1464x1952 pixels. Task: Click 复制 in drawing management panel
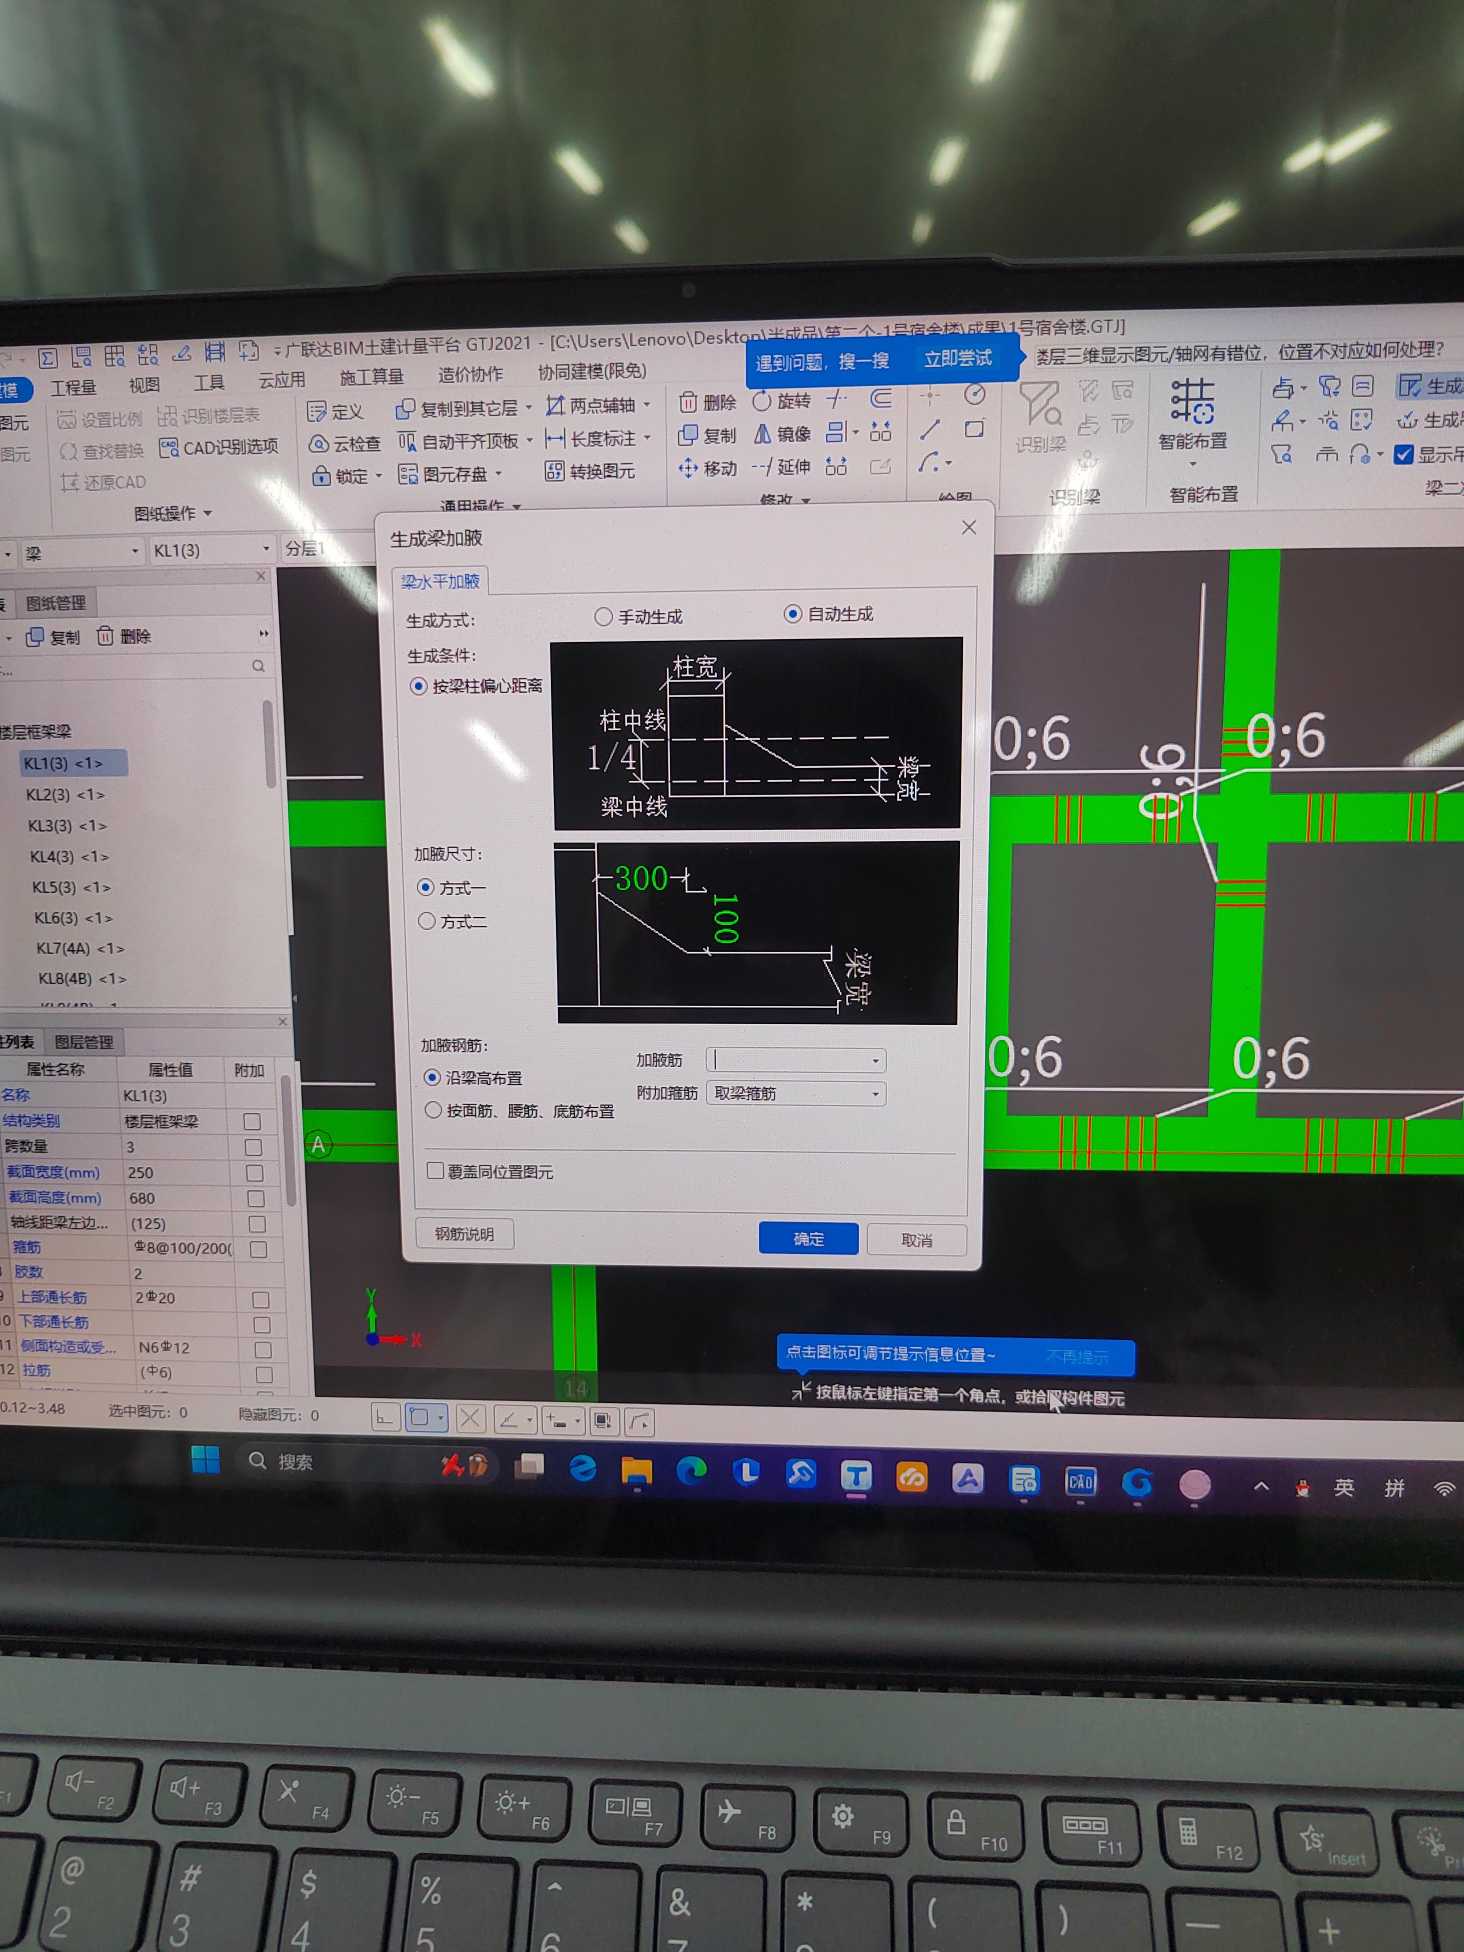54,637
